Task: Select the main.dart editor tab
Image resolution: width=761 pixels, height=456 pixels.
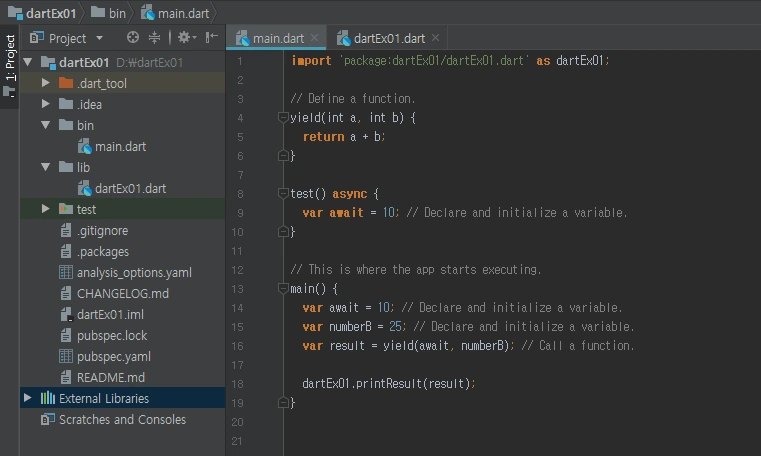Action: tap(277, 39)
